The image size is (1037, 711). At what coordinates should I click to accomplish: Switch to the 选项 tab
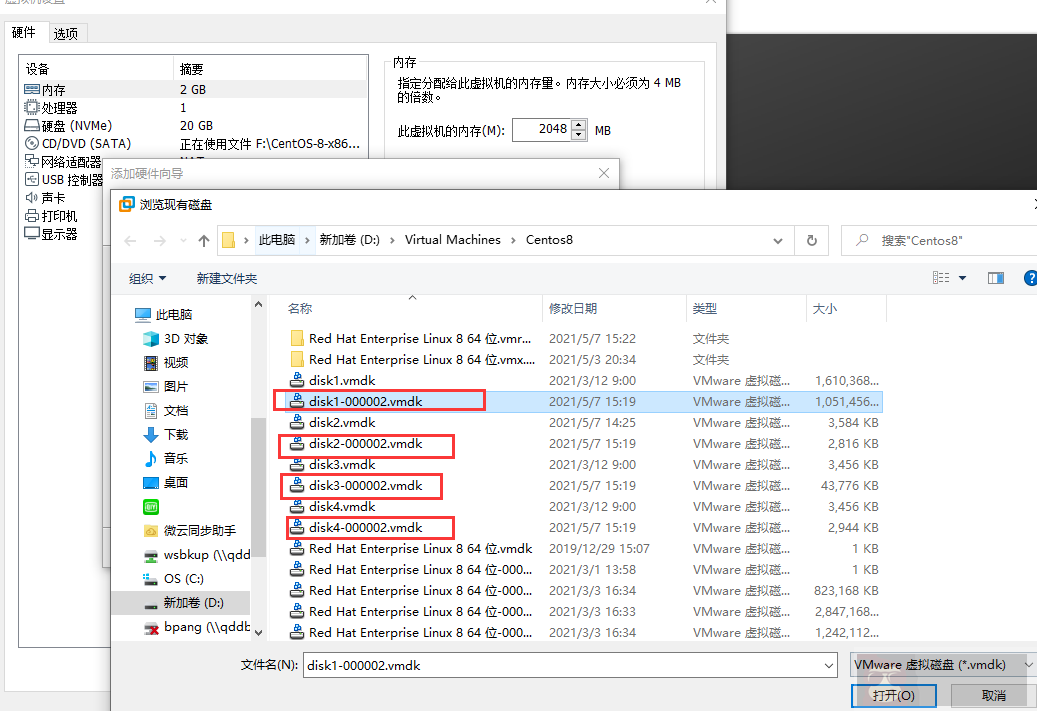click(67, 32)
